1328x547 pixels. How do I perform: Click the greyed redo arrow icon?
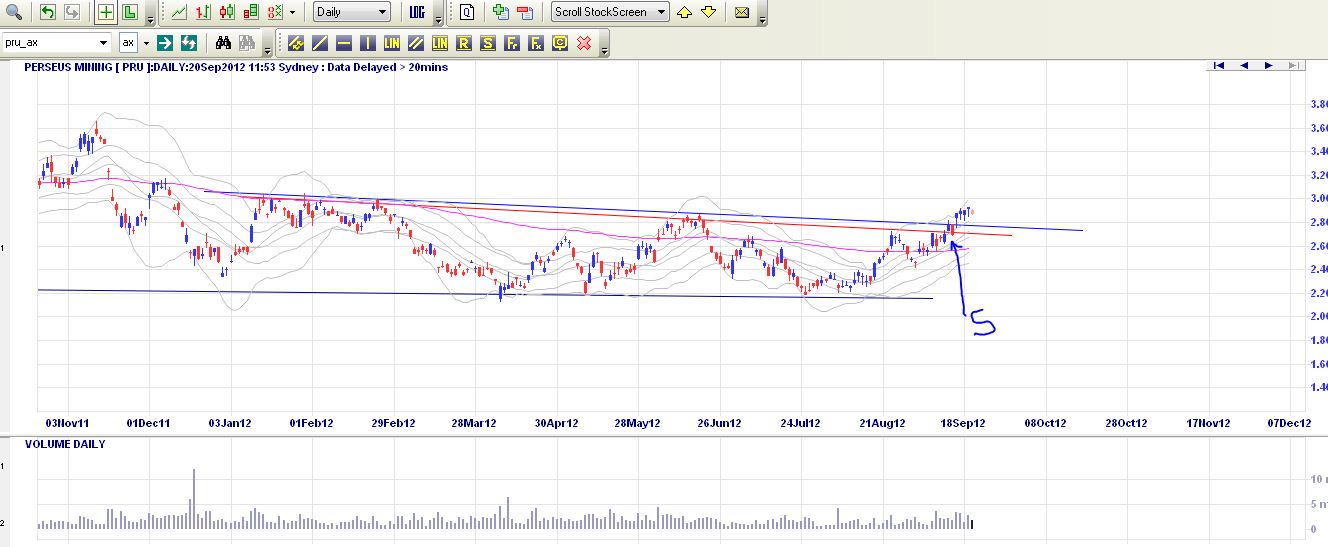point(71,12)
